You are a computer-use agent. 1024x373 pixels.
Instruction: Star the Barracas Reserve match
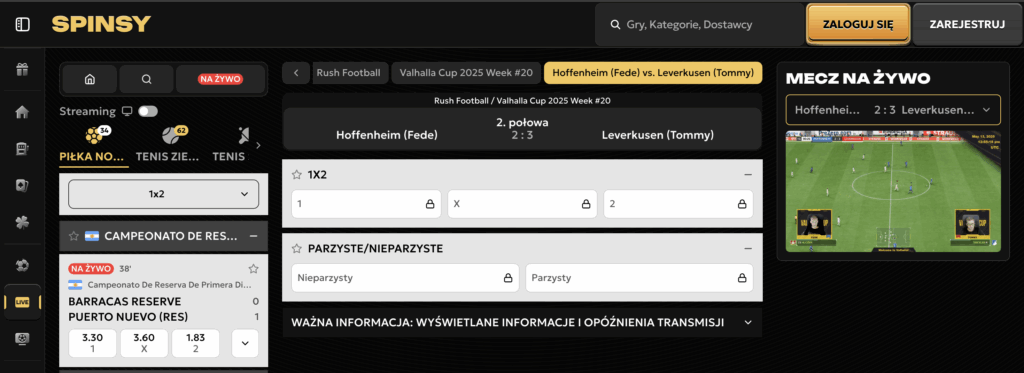click(x=253, y=268)
